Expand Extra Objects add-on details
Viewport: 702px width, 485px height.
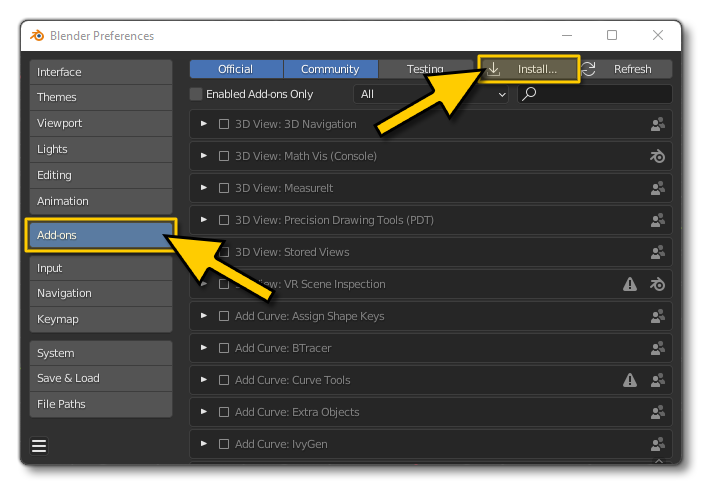pyautogui.click(x=204, y=411)
